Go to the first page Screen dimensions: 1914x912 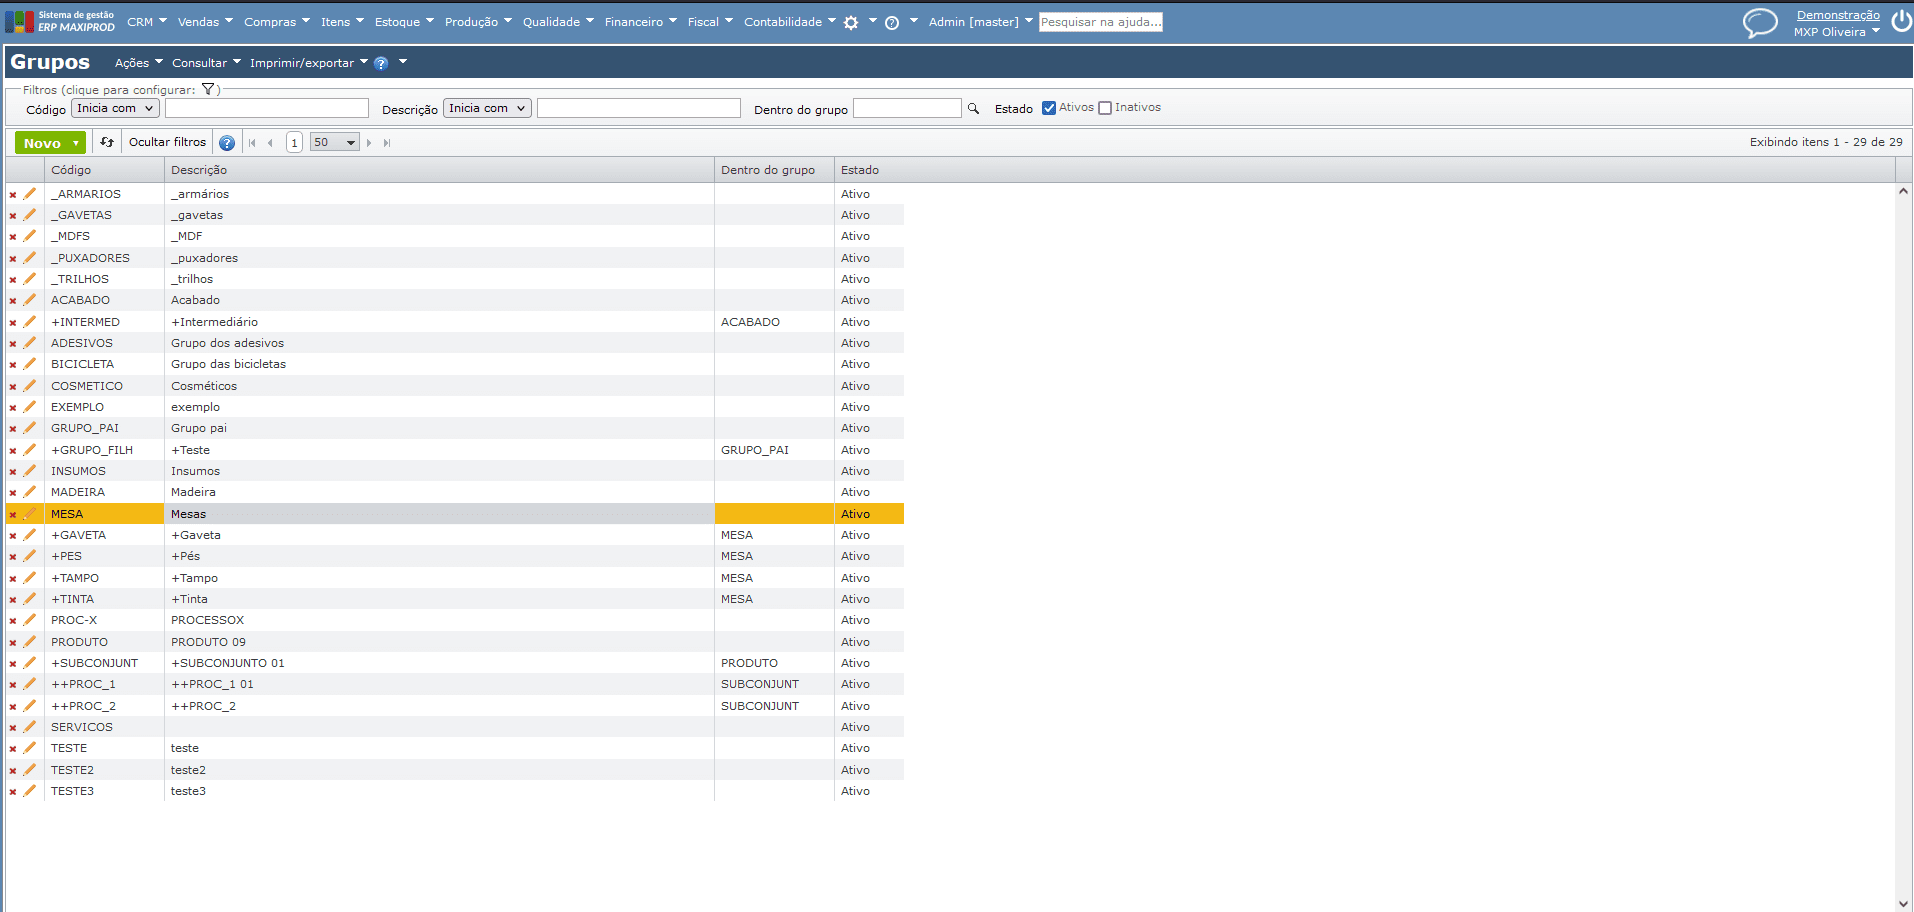[252, 143]
